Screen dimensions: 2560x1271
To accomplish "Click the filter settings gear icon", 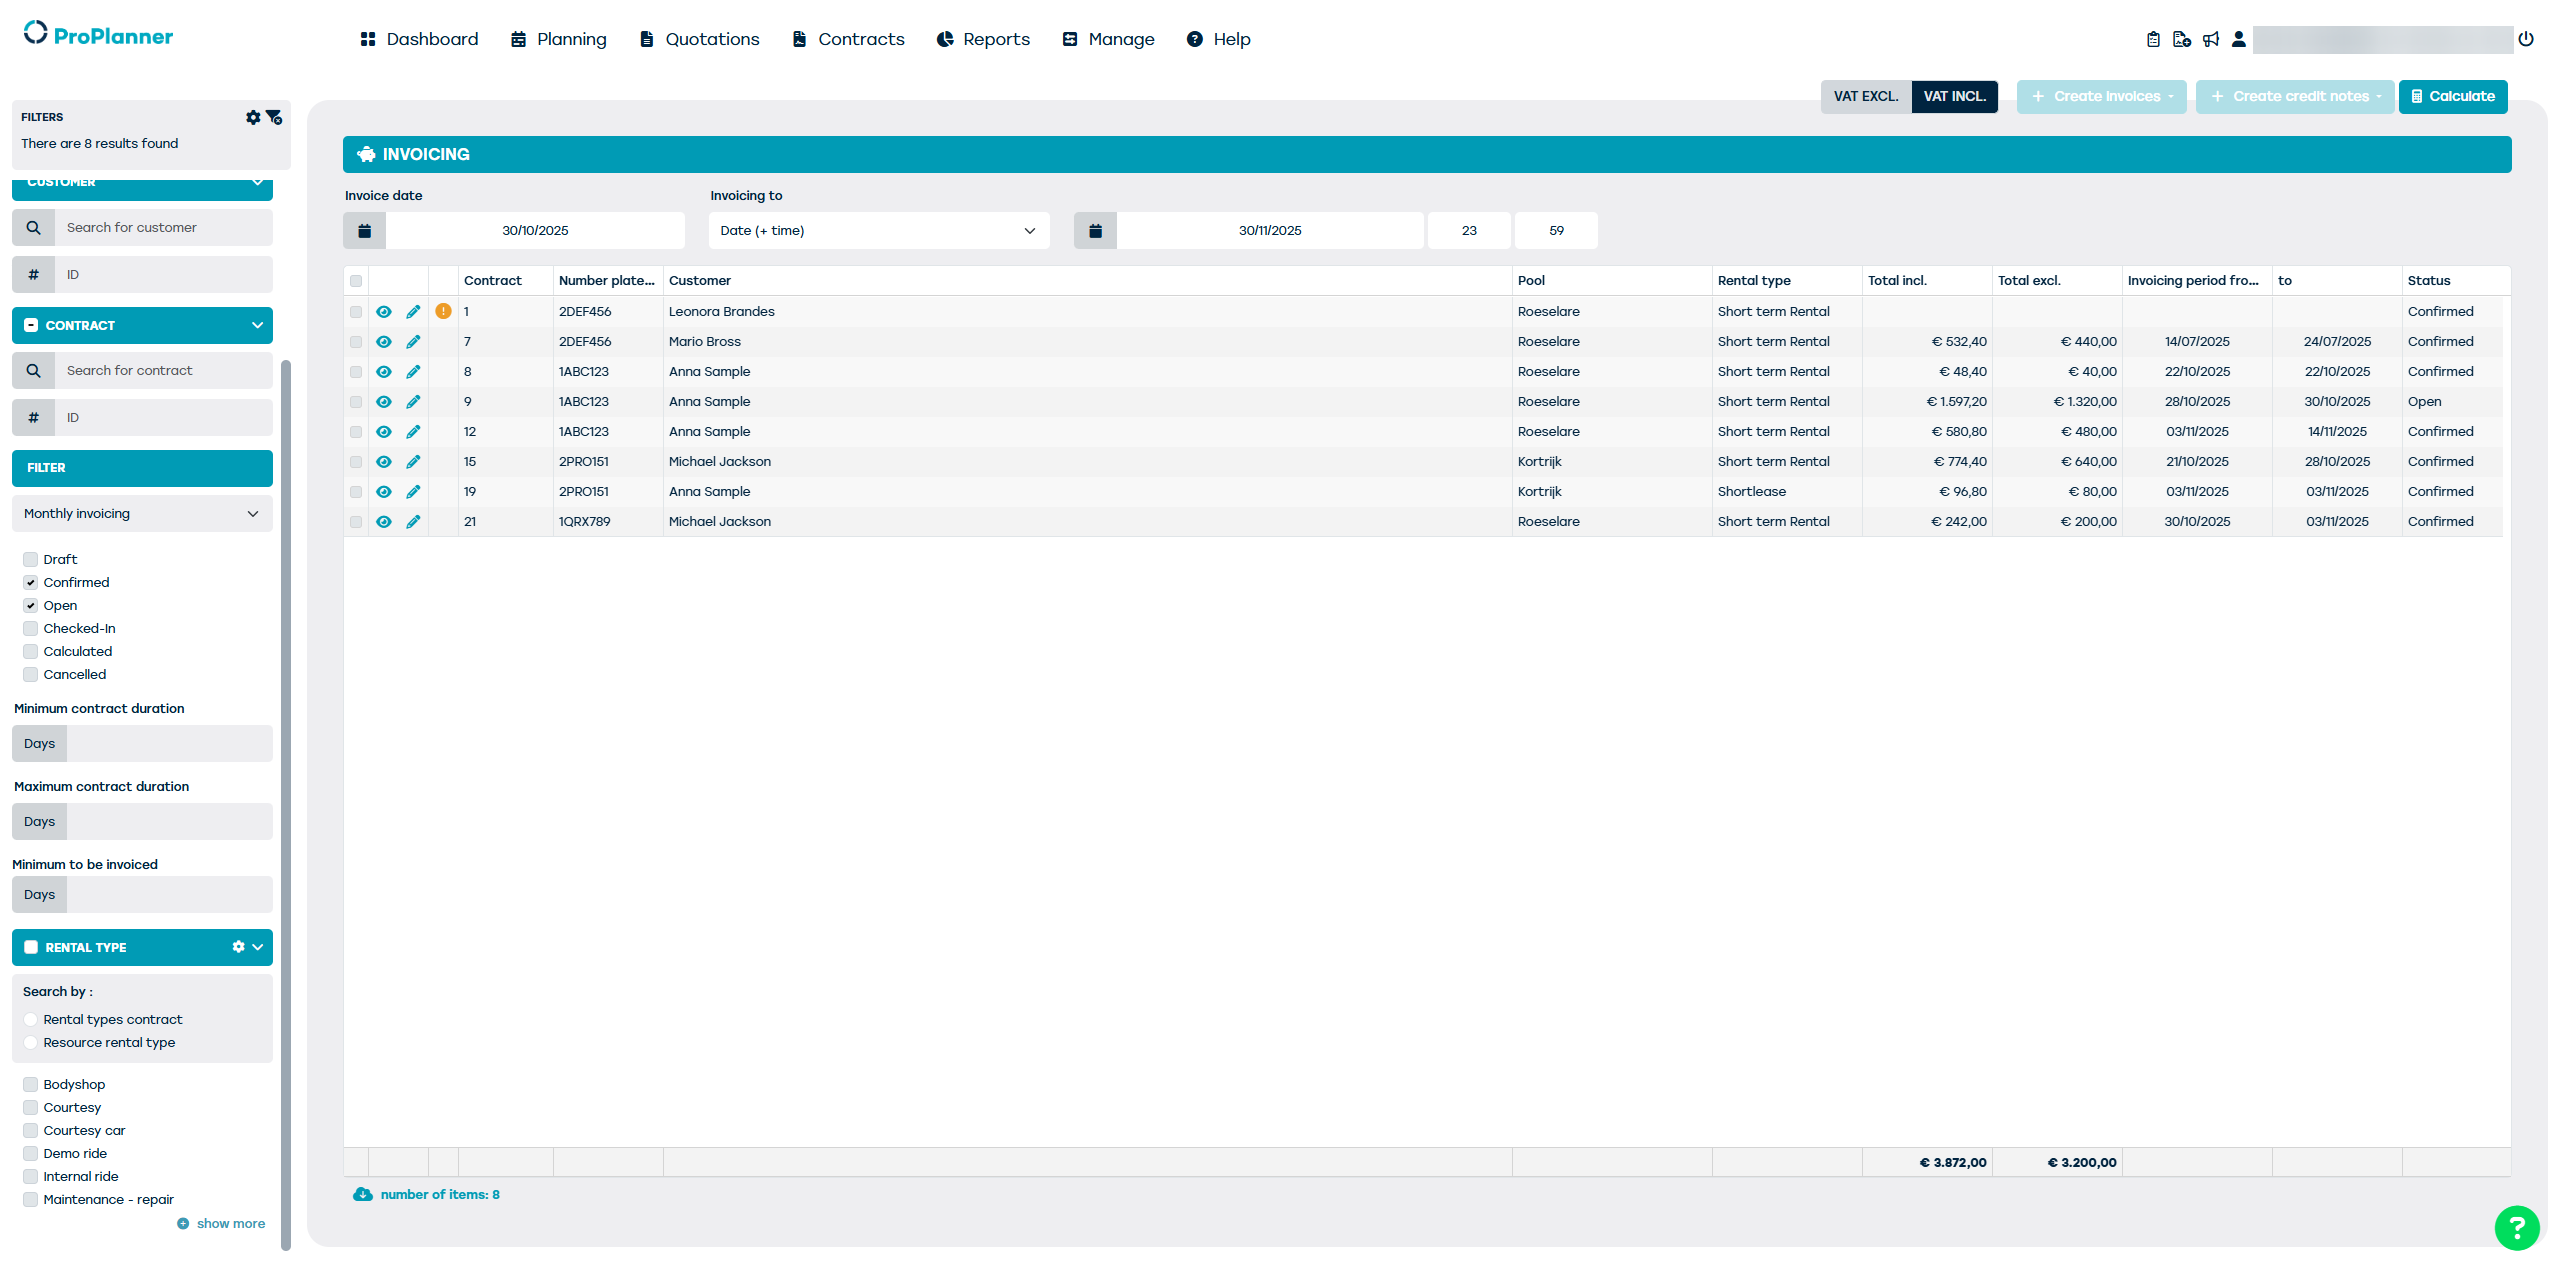I will 253,117.
